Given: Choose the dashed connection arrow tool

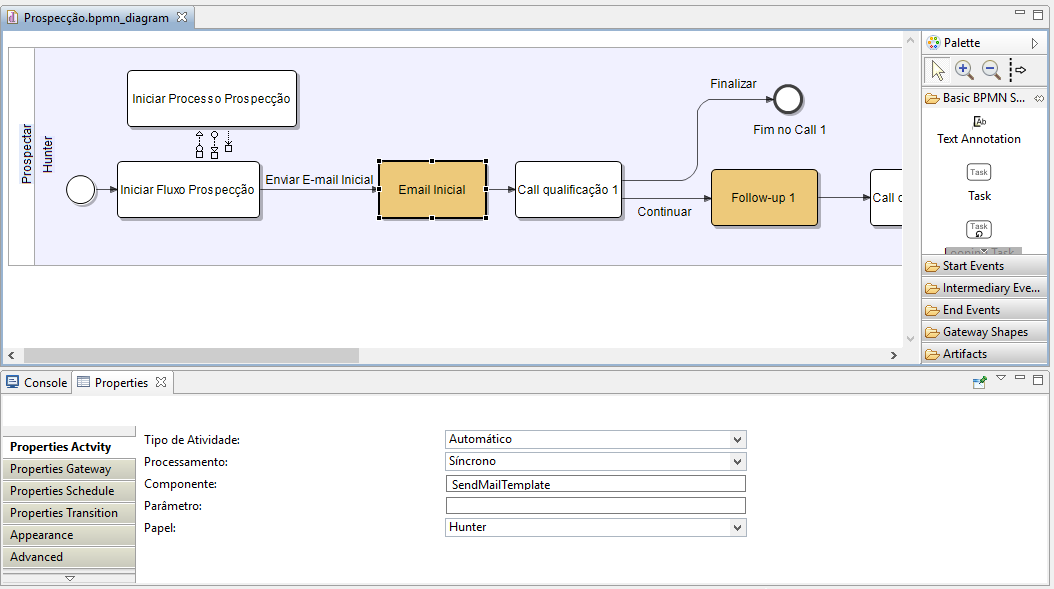Looking at the screenshot, I should pos(1019,70).
